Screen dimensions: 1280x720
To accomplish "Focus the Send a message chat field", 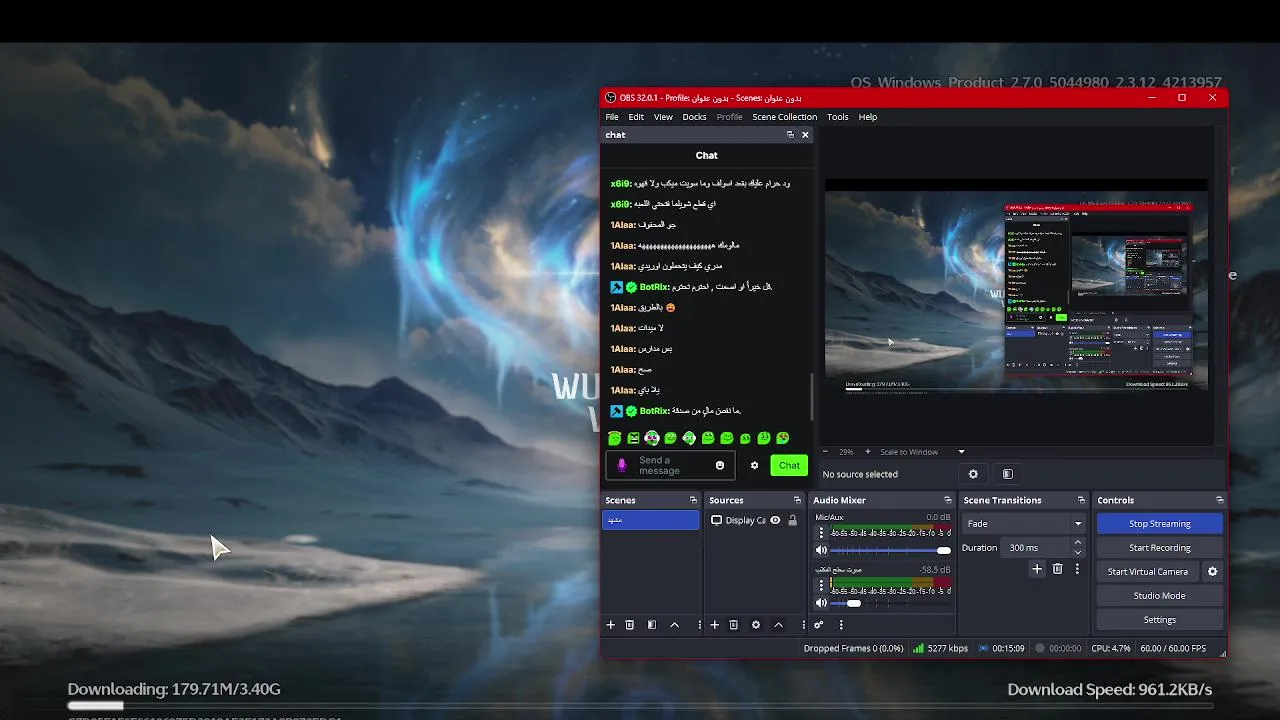I will tap(668, 465).
